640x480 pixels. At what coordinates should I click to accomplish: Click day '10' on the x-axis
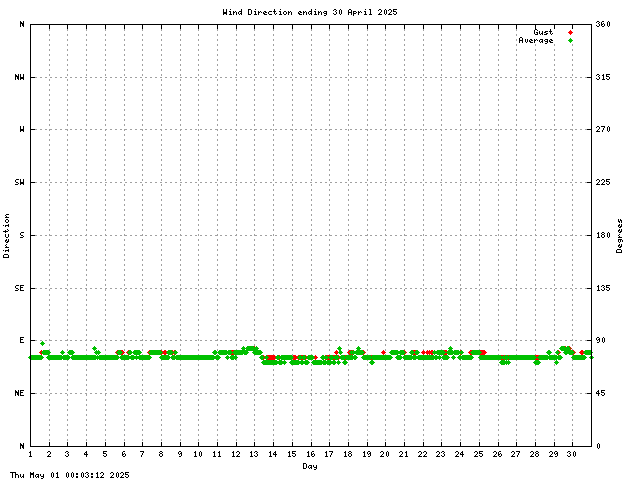pos(198,454)
